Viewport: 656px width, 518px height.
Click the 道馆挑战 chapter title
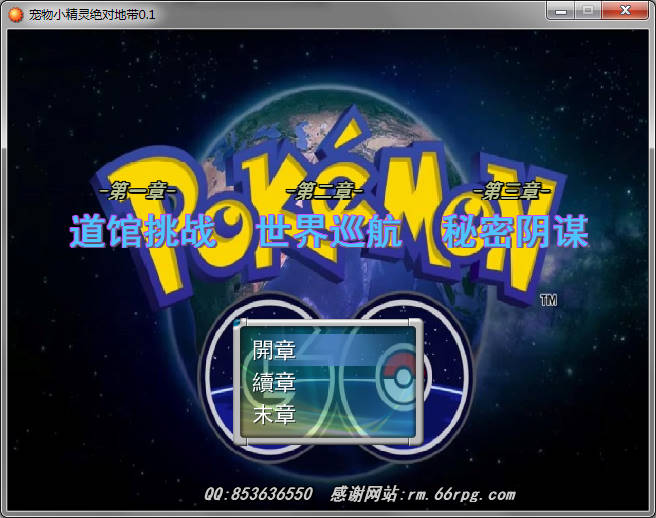(143, 231)
